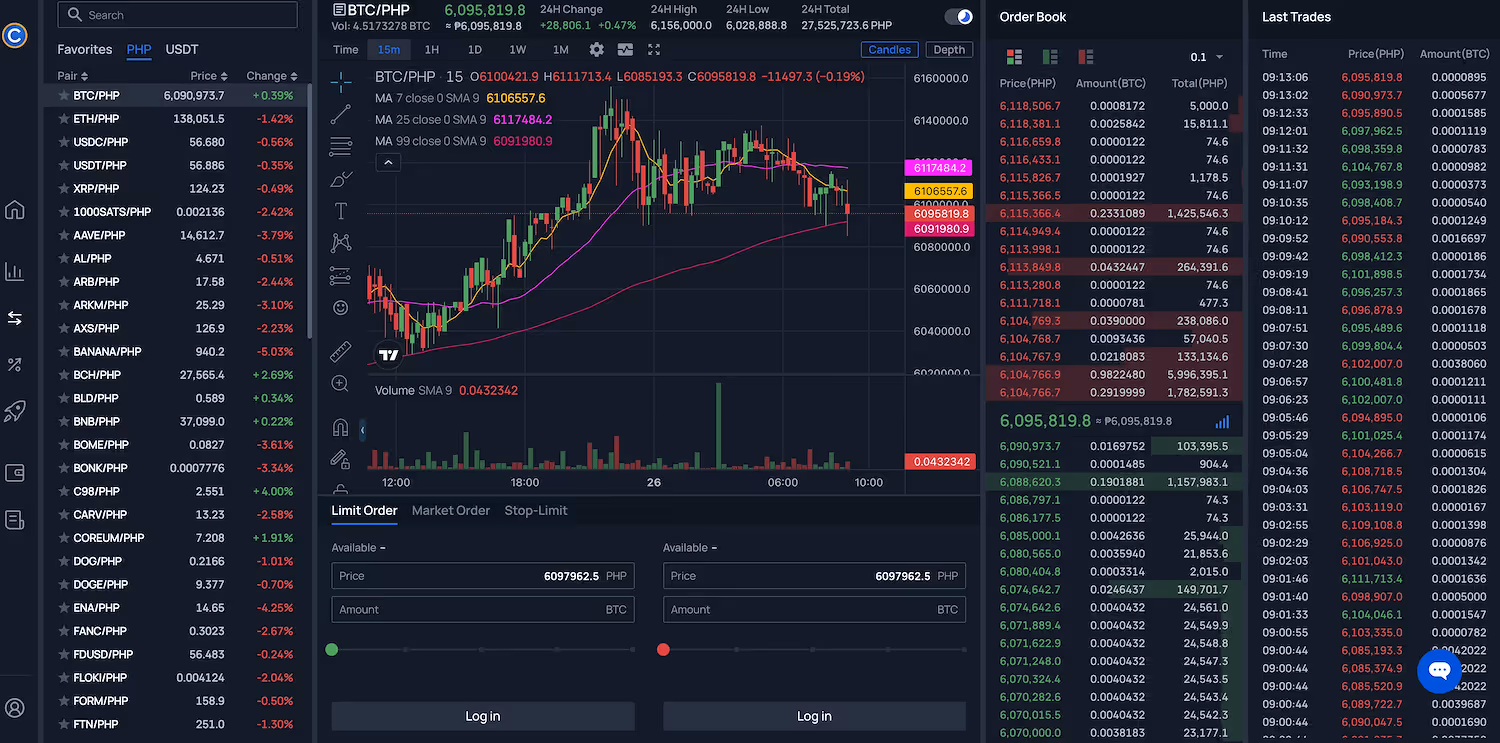Select the chart patterns tool
The height and width of the screenshot is (743, 1500).
[x=341, y=243]
